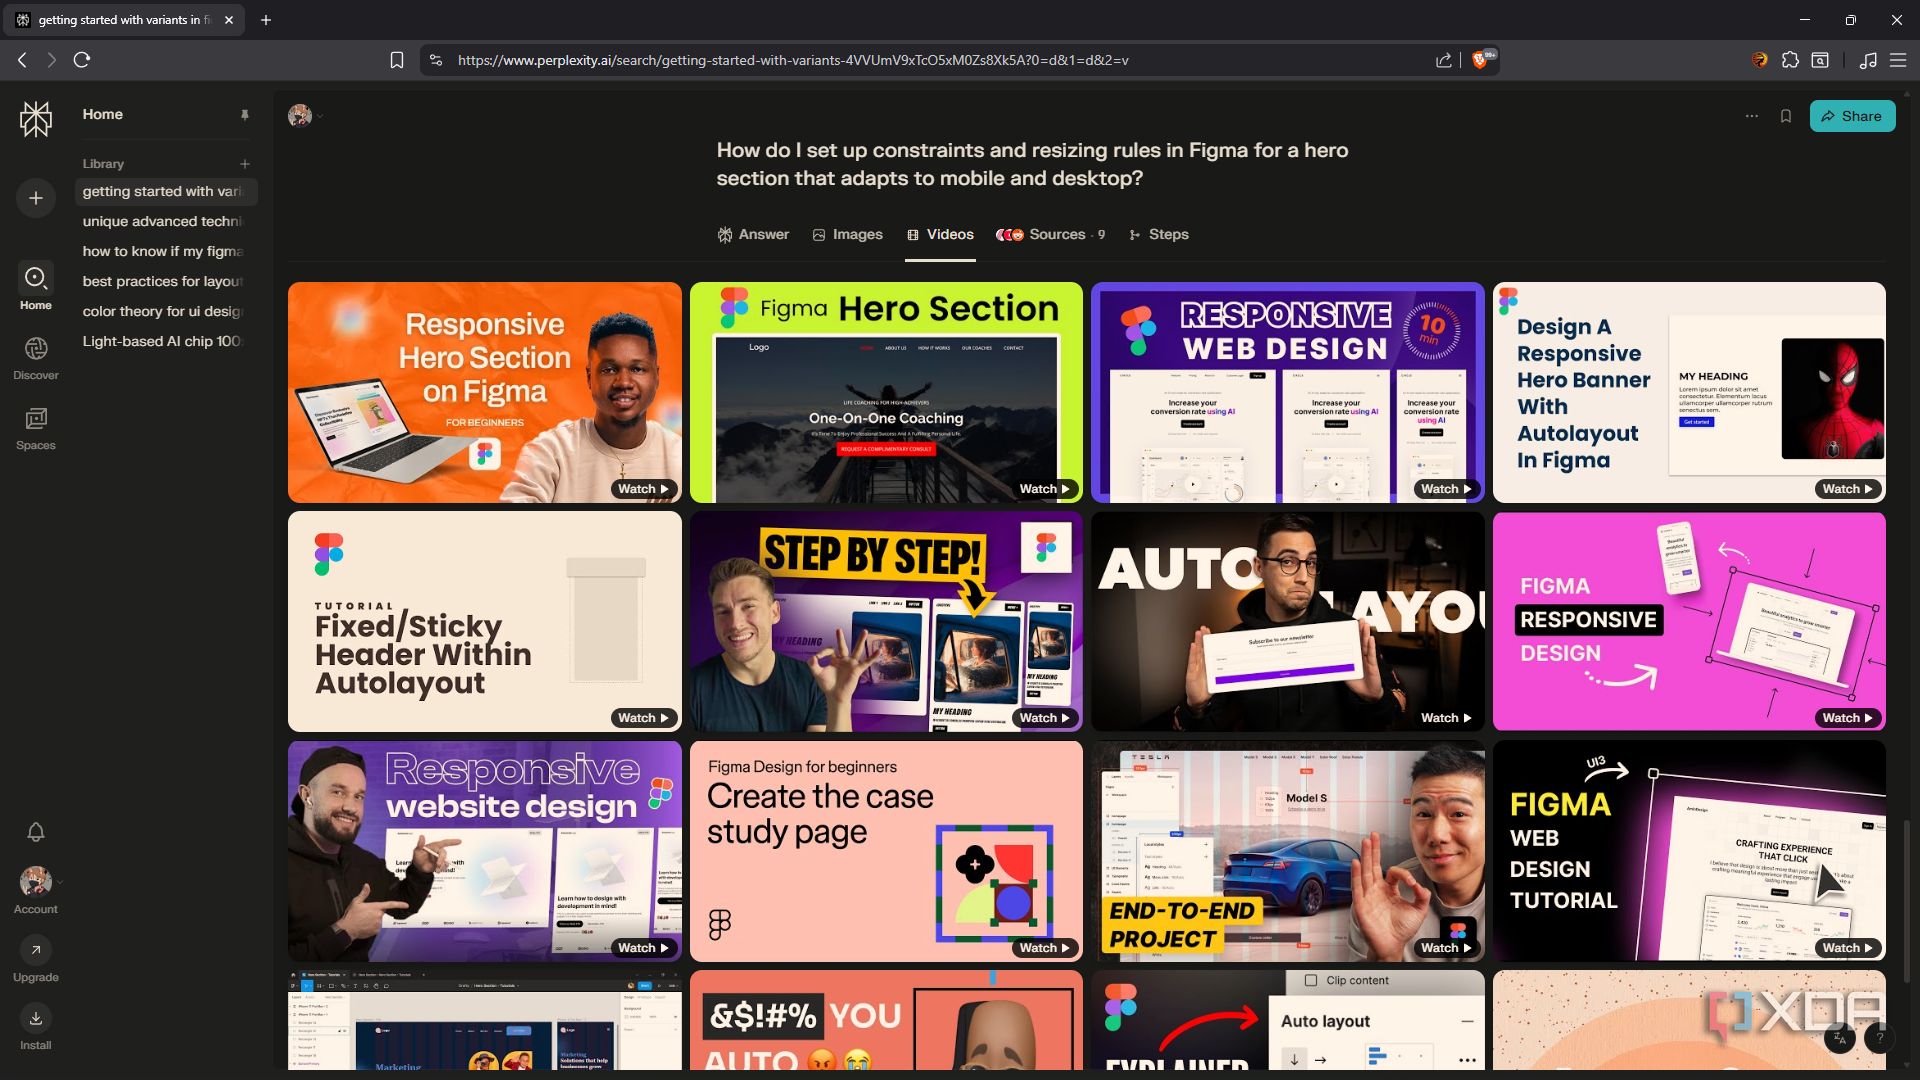Open the Spaces section

(x=36, y=428)
